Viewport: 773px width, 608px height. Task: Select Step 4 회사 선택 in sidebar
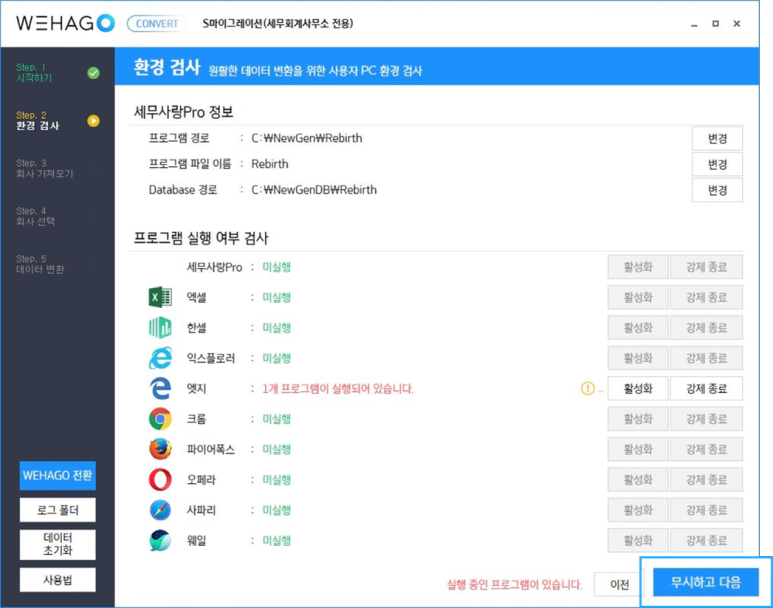pos(35,216)
